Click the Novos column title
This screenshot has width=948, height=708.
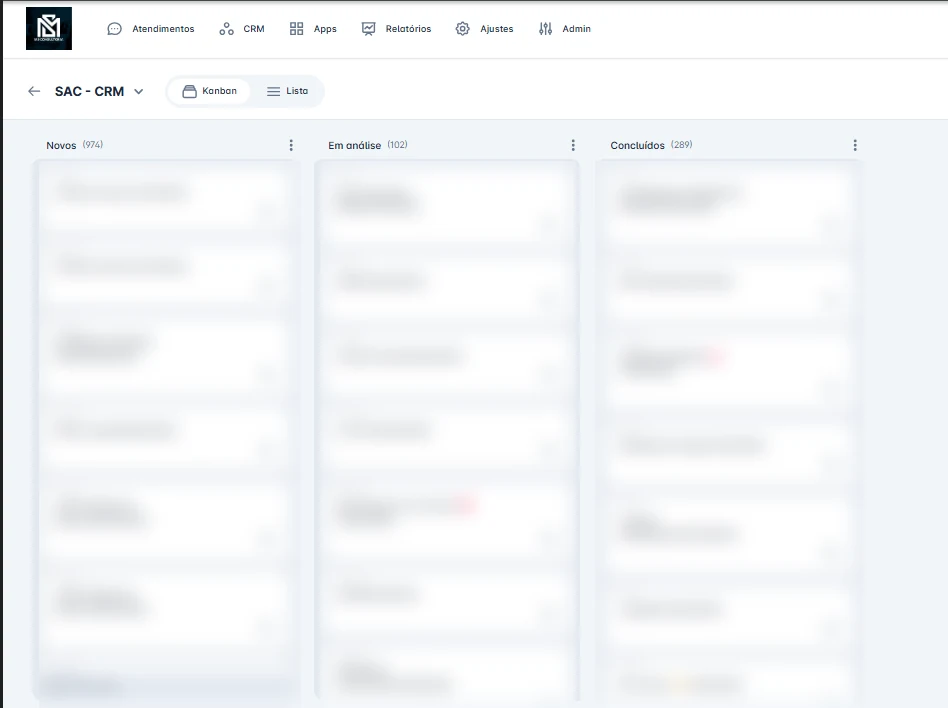point(61,146)
